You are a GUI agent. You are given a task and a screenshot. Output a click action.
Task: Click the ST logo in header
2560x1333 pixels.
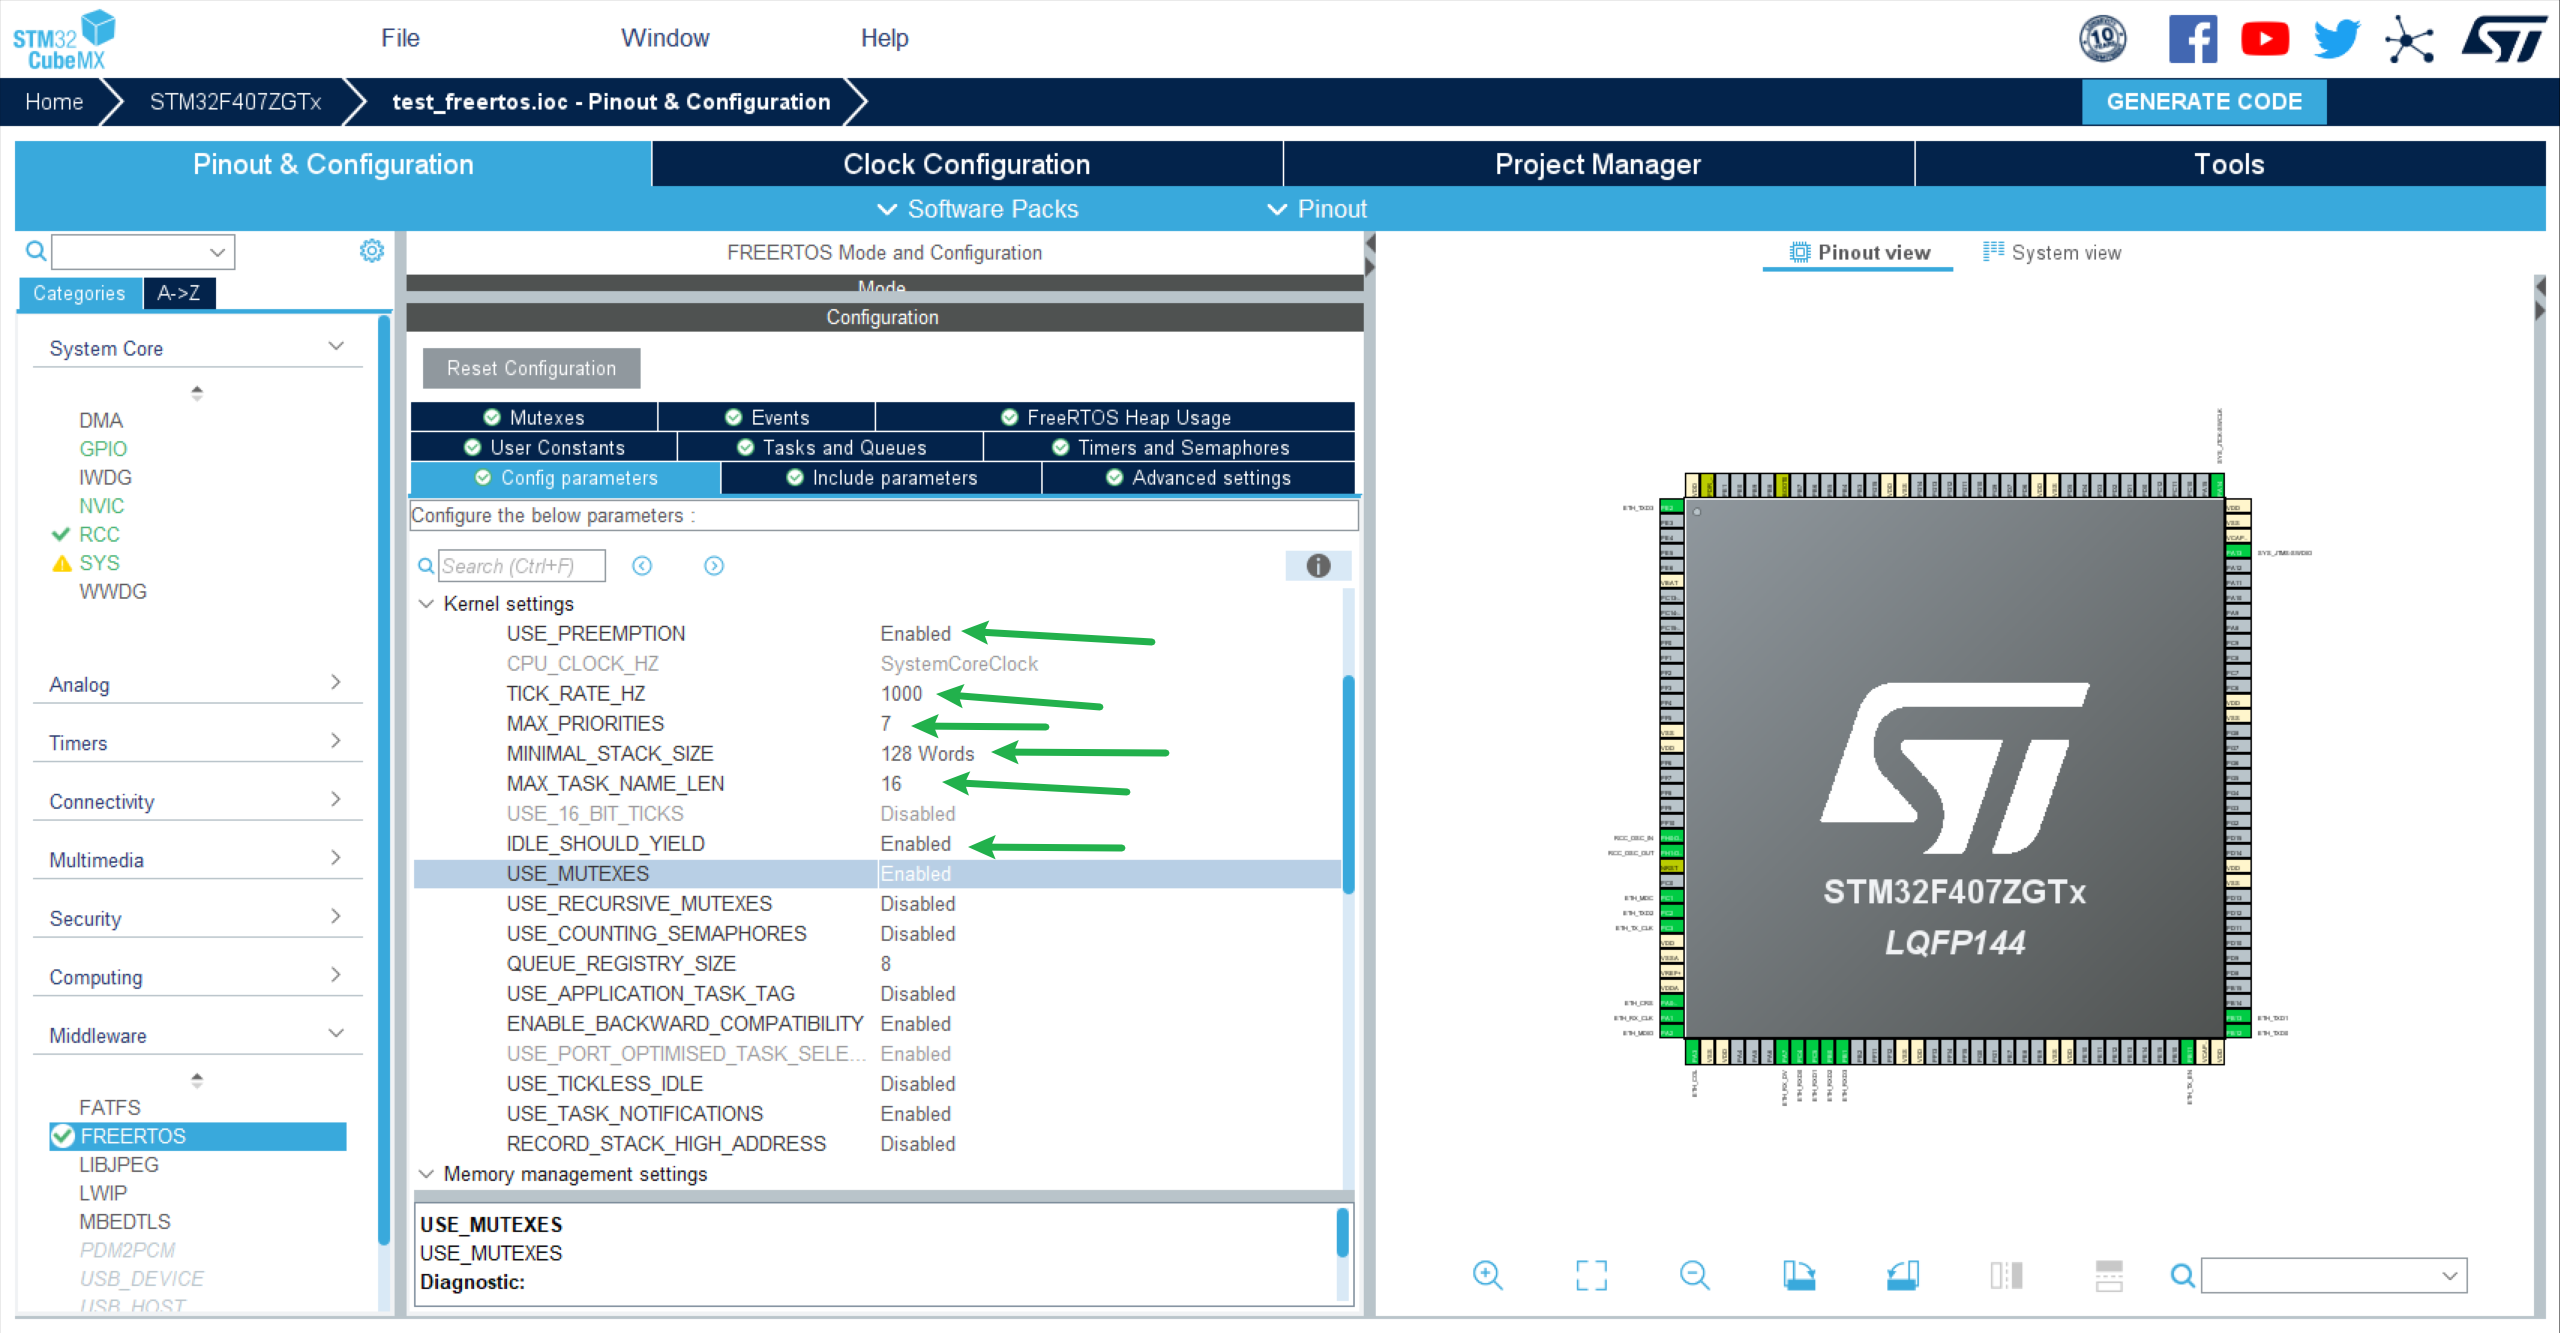tap(2503, 40)
